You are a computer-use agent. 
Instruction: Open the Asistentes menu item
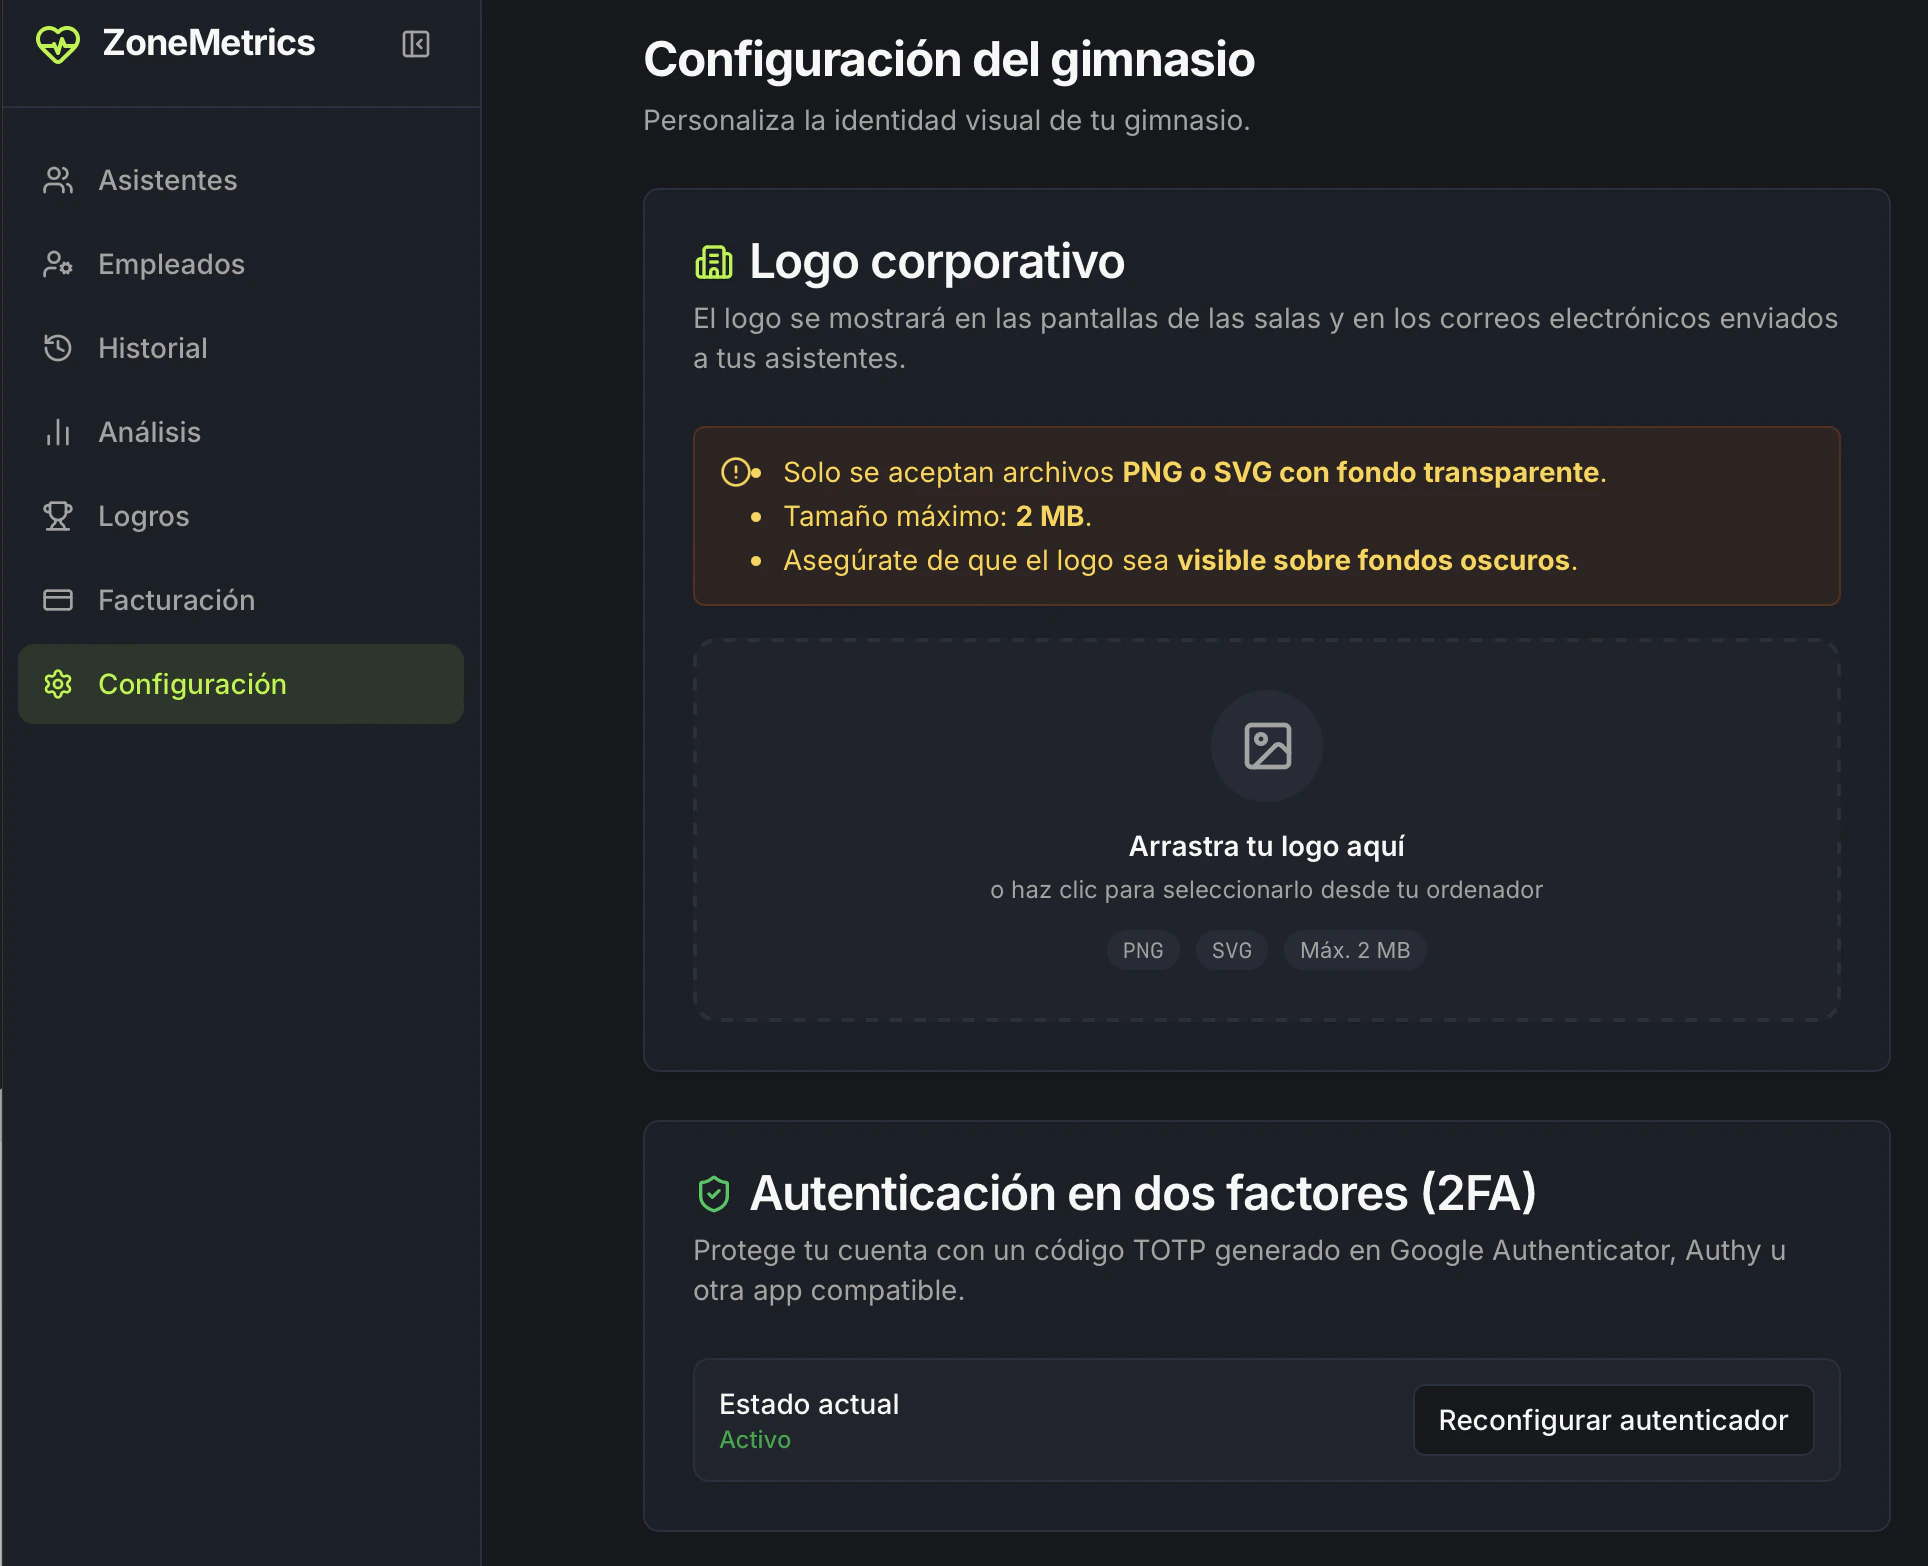pyautogui.click(x=168, y=180)
